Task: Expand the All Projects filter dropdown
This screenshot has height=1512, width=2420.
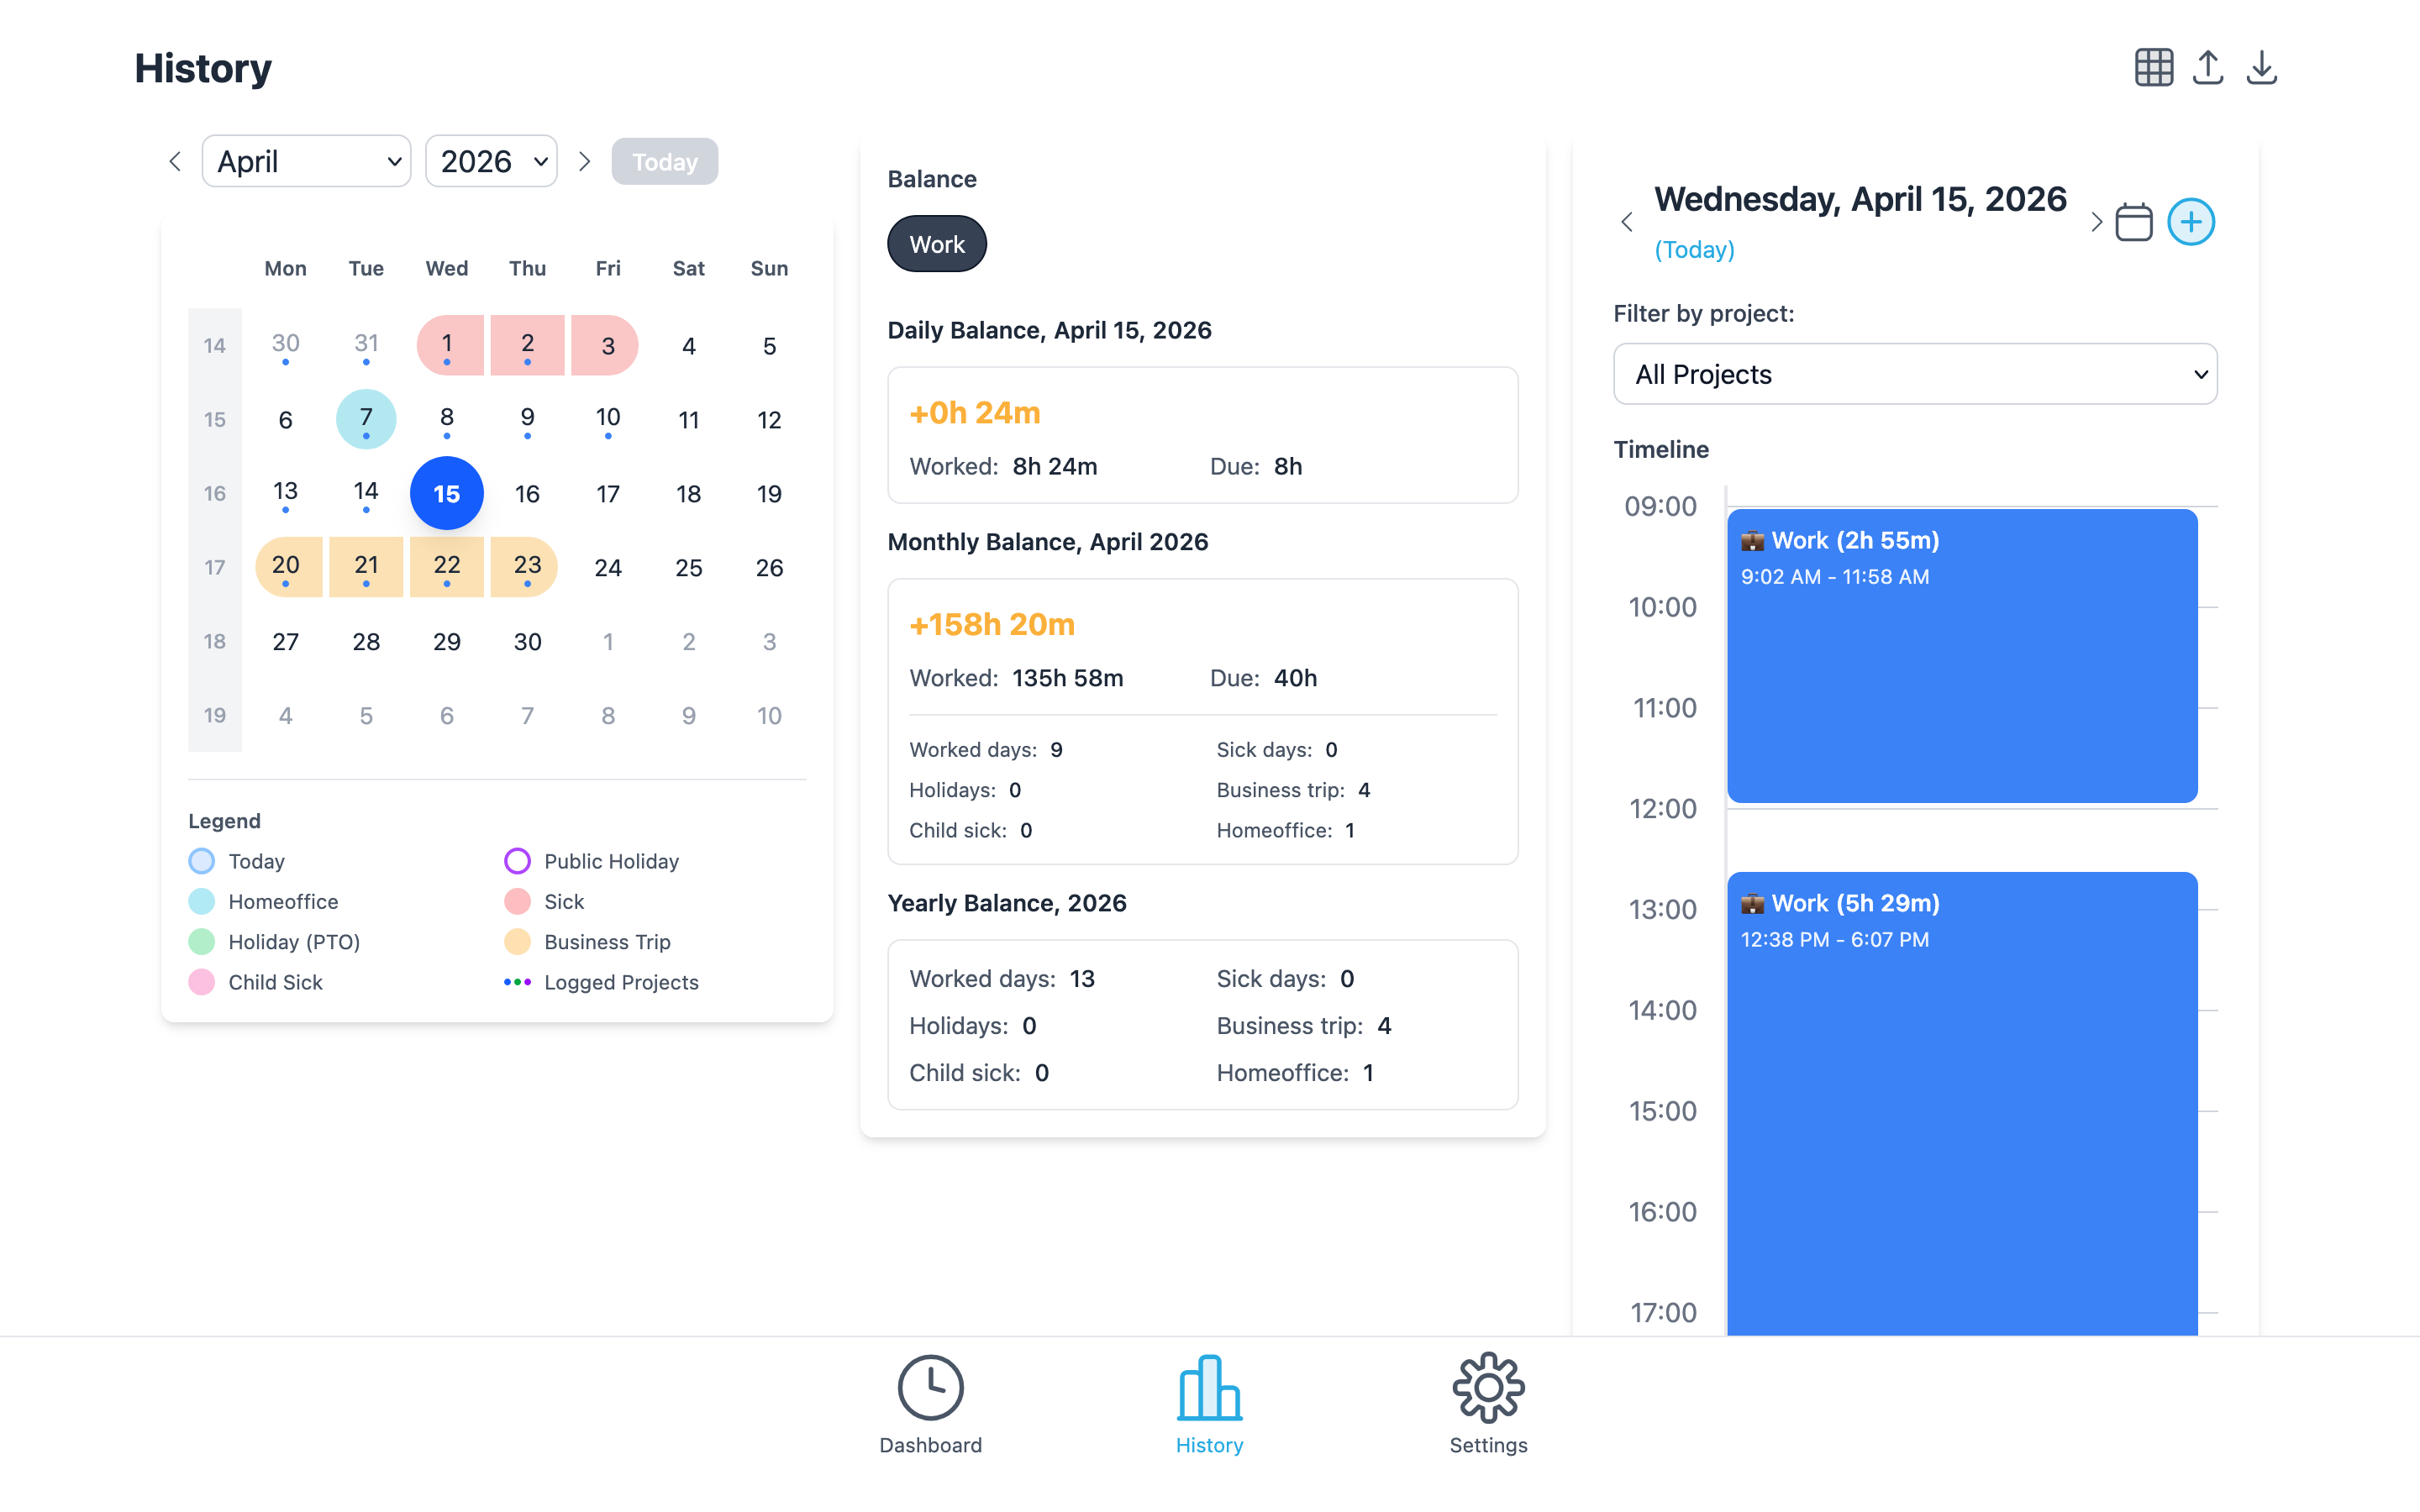Action: (1914, 374)
